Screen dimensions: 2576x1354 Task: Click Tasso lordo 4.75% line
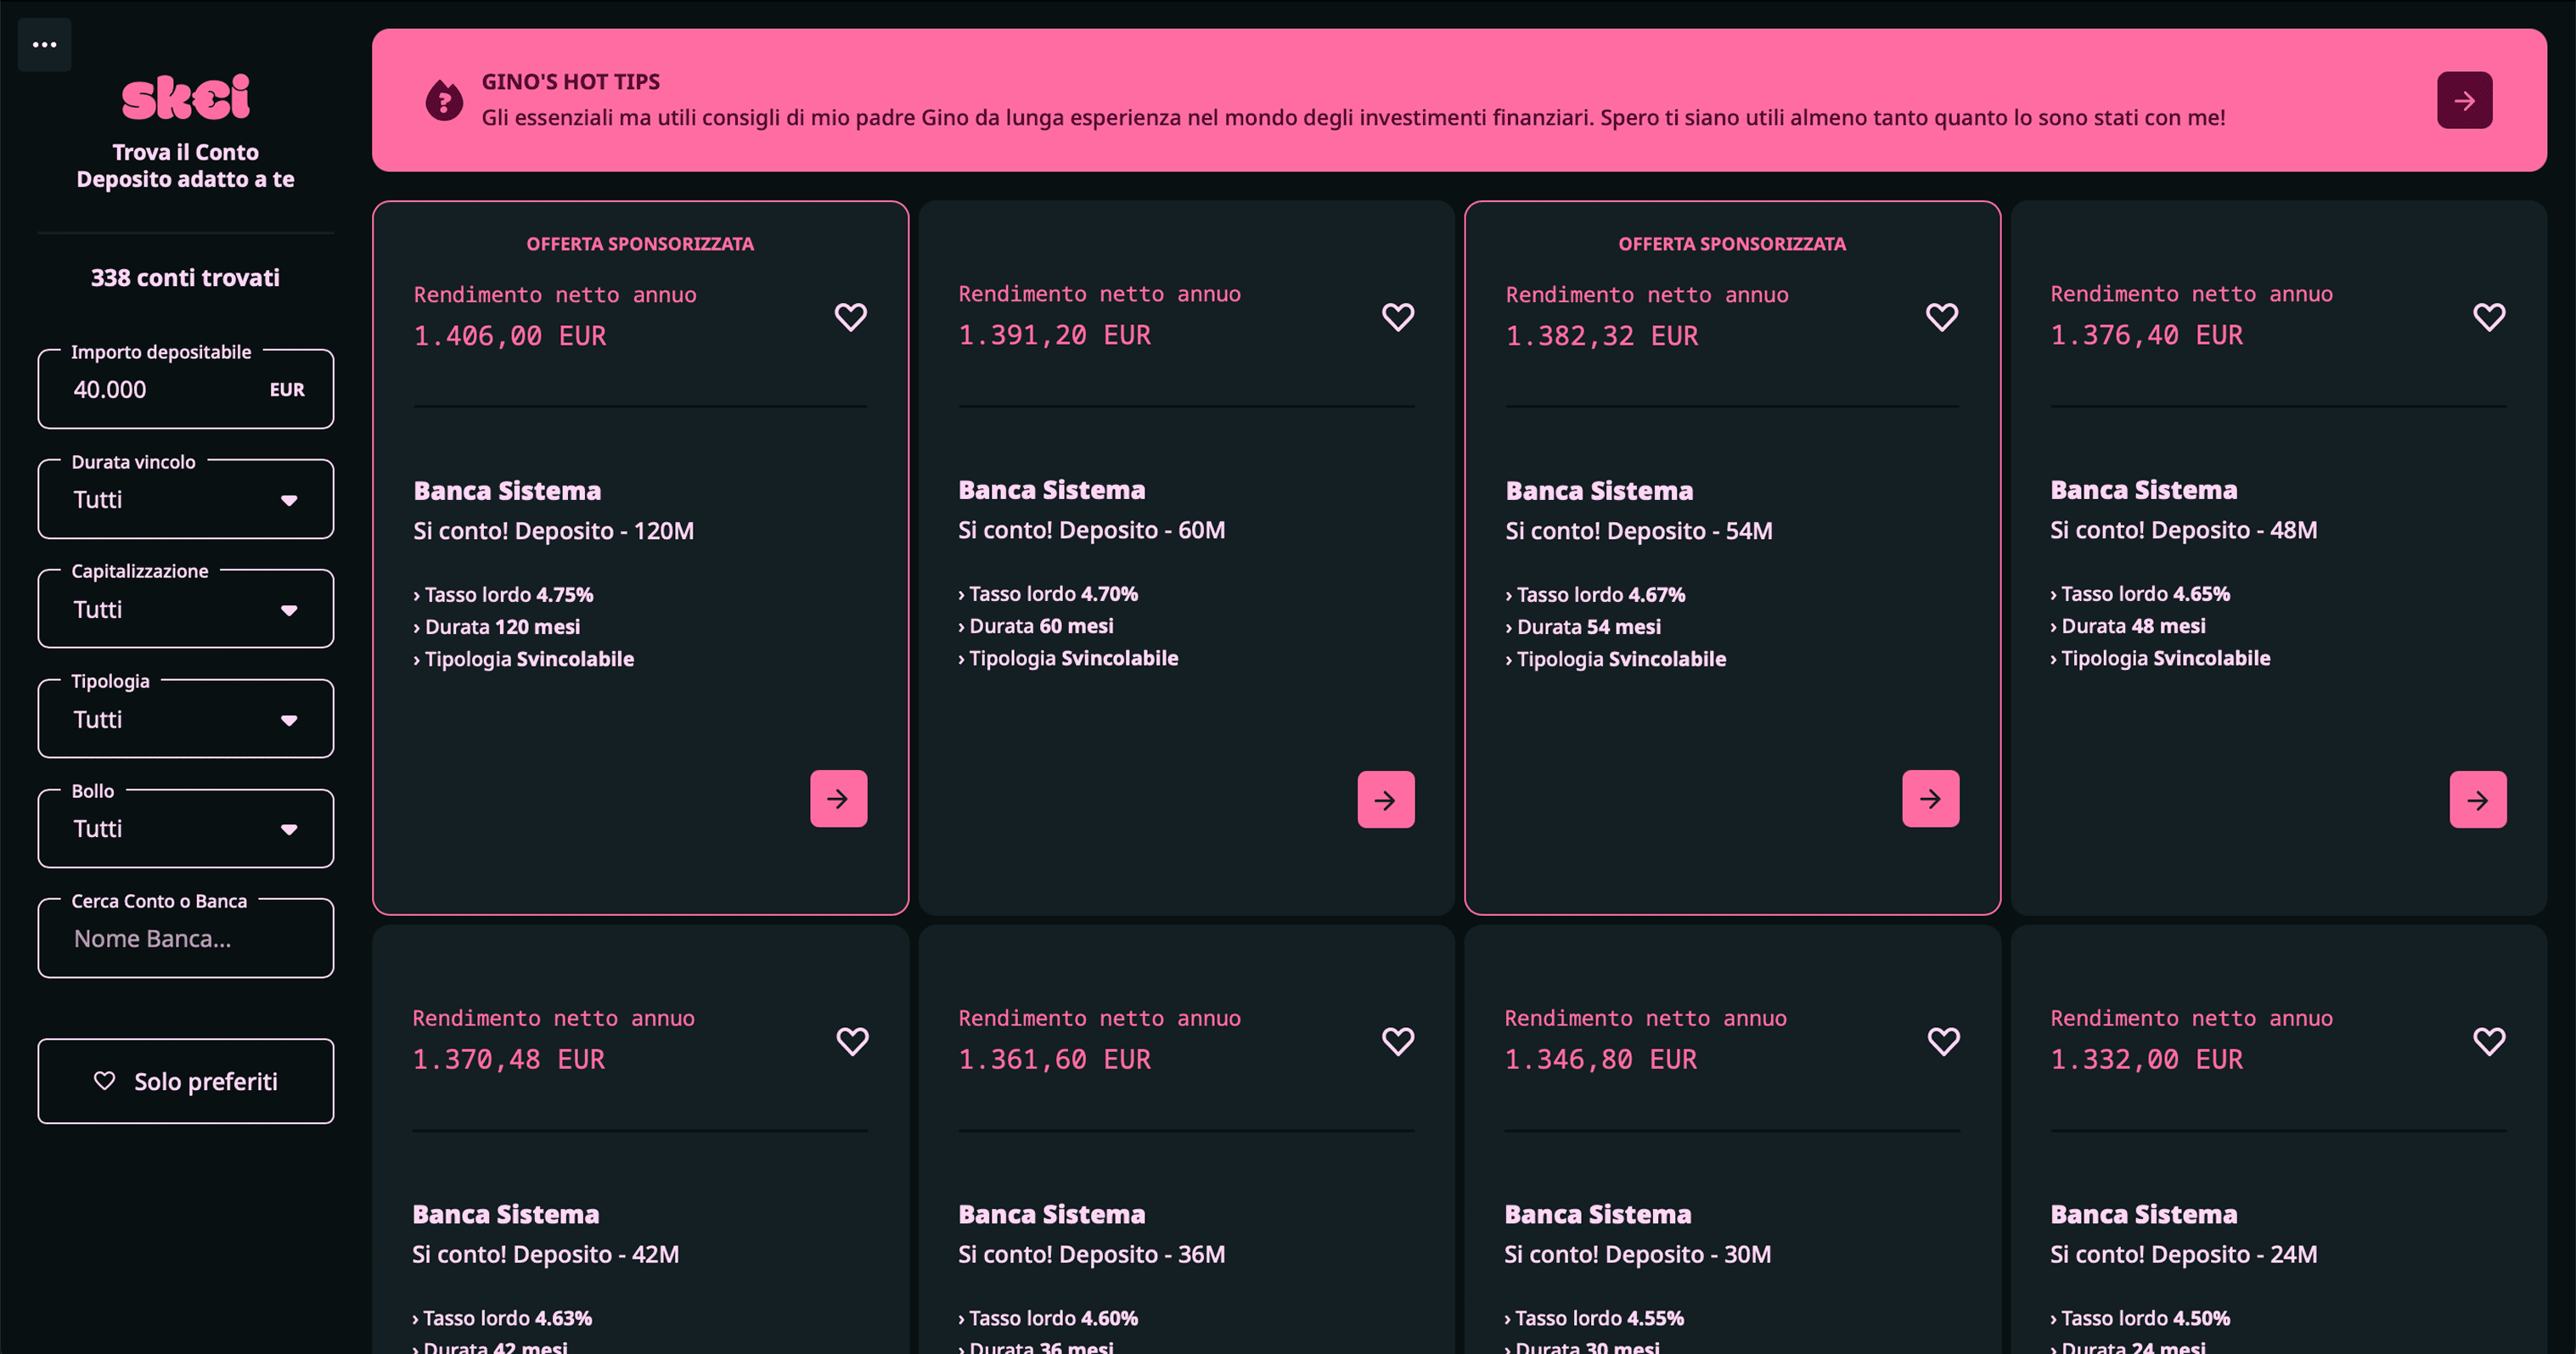[503, 595]
